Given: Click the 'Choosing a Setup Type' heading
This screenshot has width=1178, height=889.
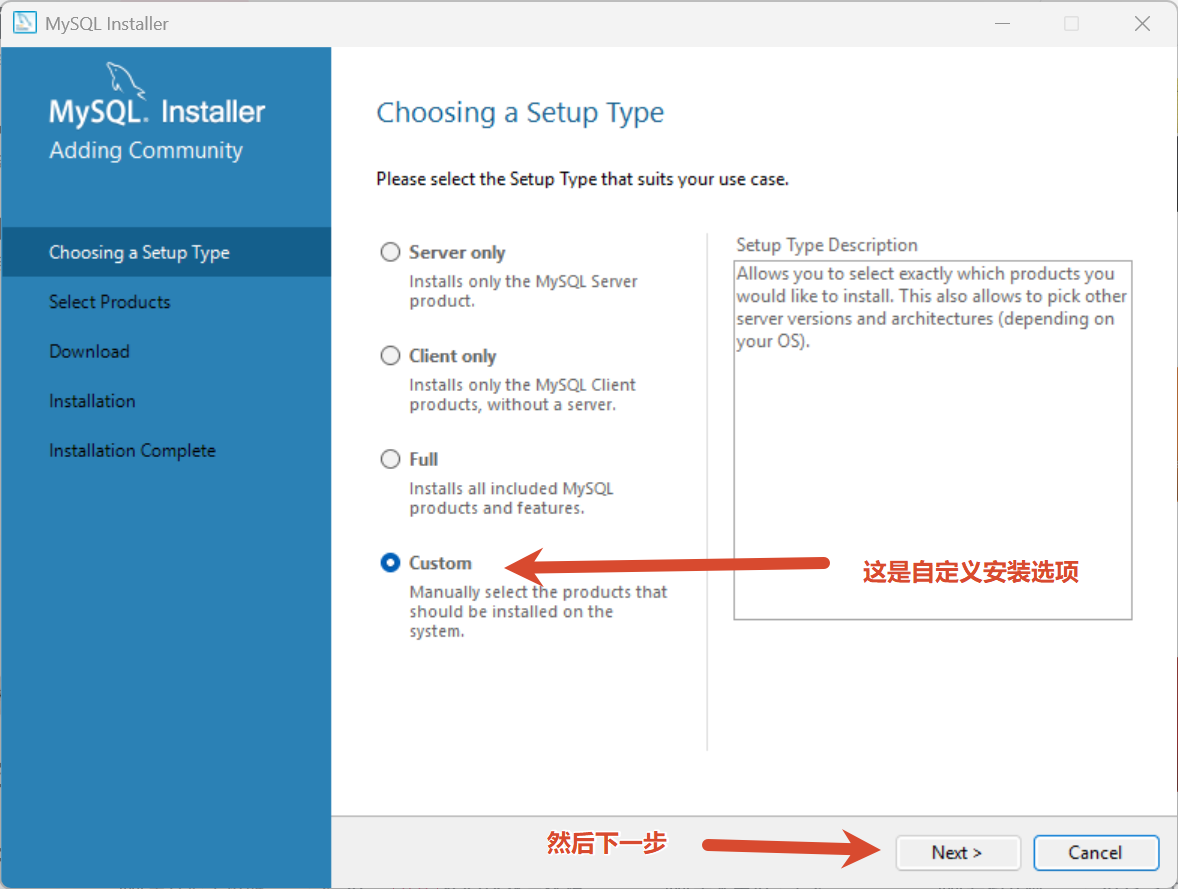Looking at the screenshot, I should tap(520, 113).
